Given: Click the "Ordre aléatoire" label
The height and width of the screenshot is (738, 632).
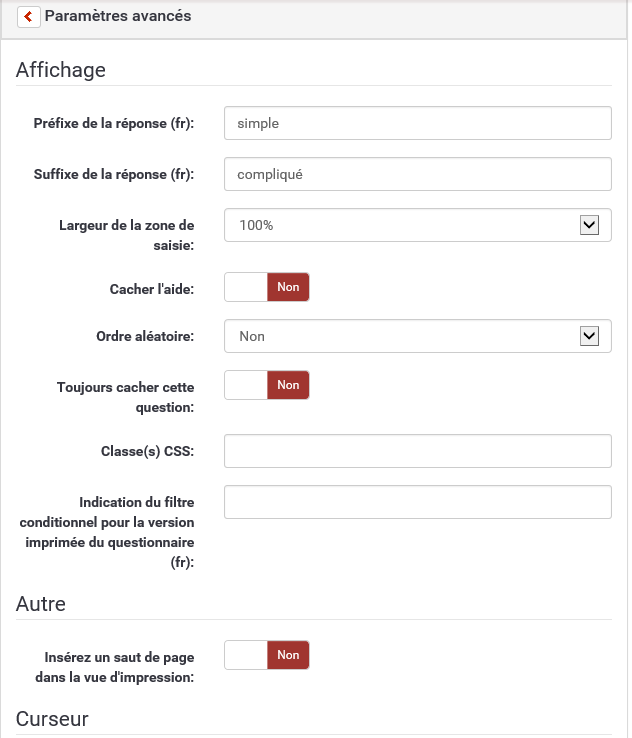Looking at the screenshot, I should click(138, 337).
